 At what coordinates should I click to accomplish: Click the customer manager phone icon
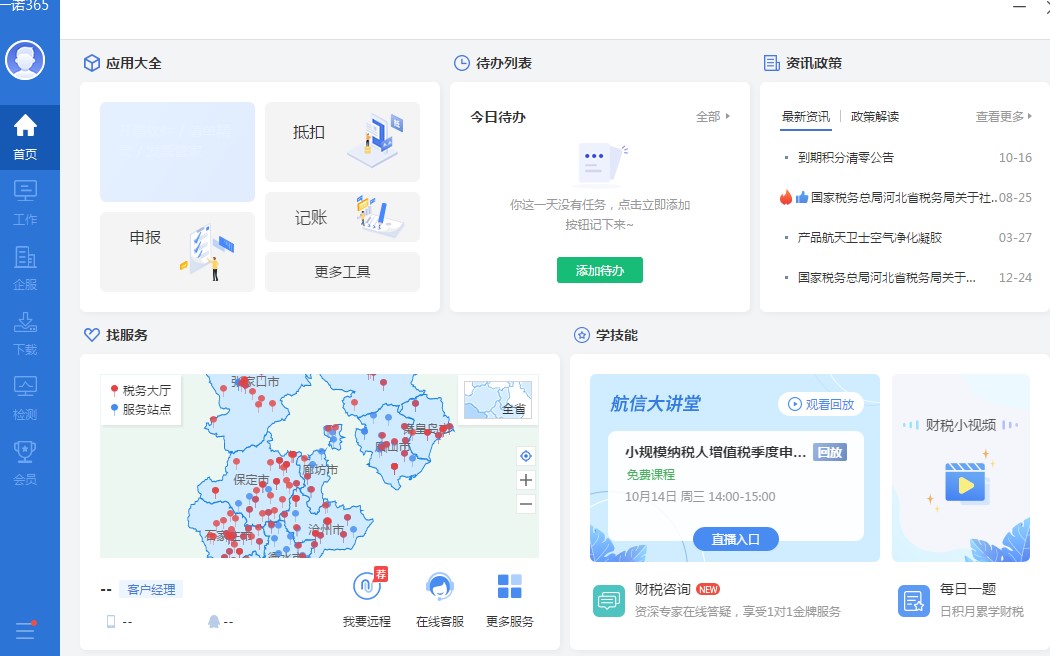pyautogui.click(x=111, y=621)
